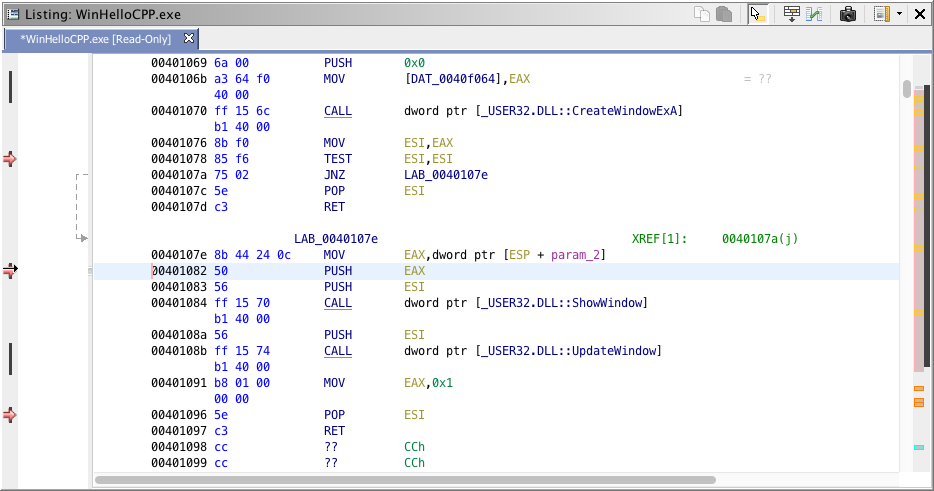
Task: Click the CALL to USER32 ShowWindow
Action: 337,303
